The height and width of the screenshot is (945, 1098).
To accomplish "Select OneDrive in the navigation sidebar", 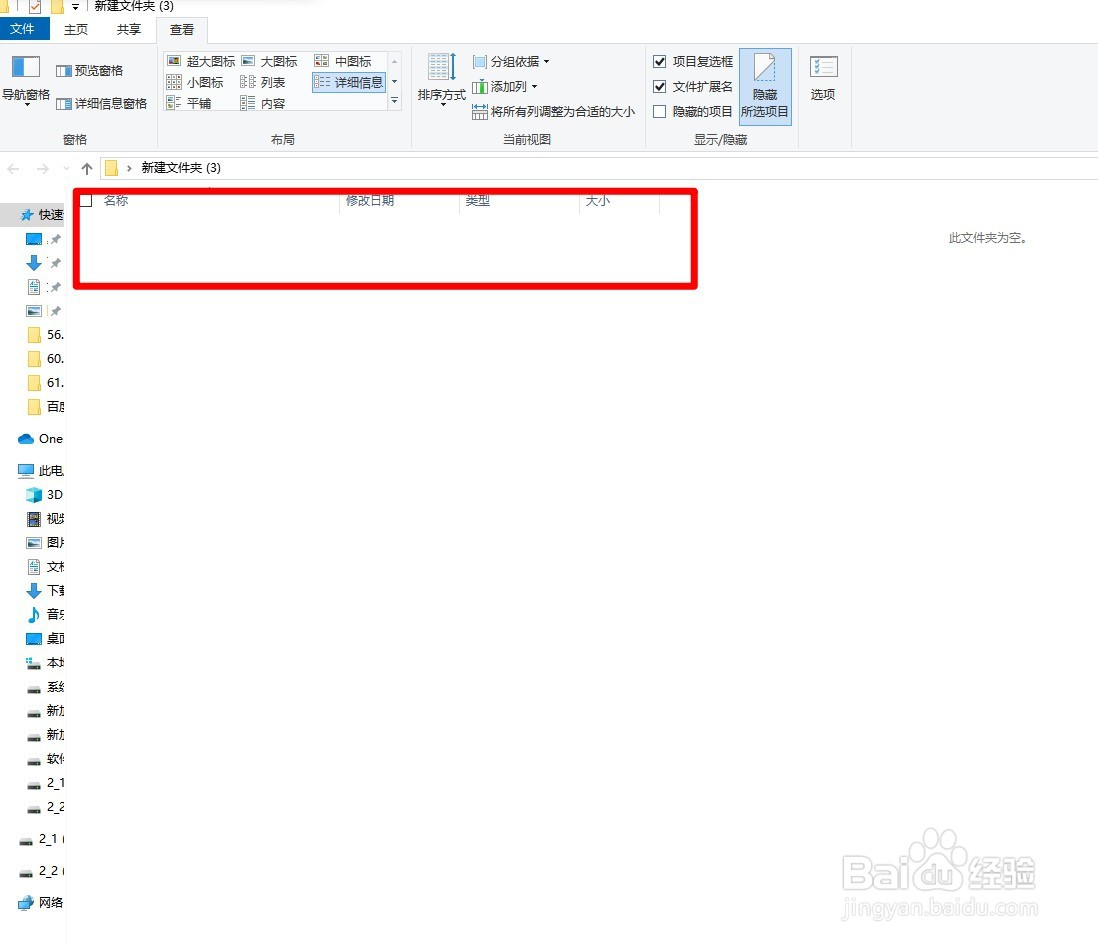I will pos(40,438).
